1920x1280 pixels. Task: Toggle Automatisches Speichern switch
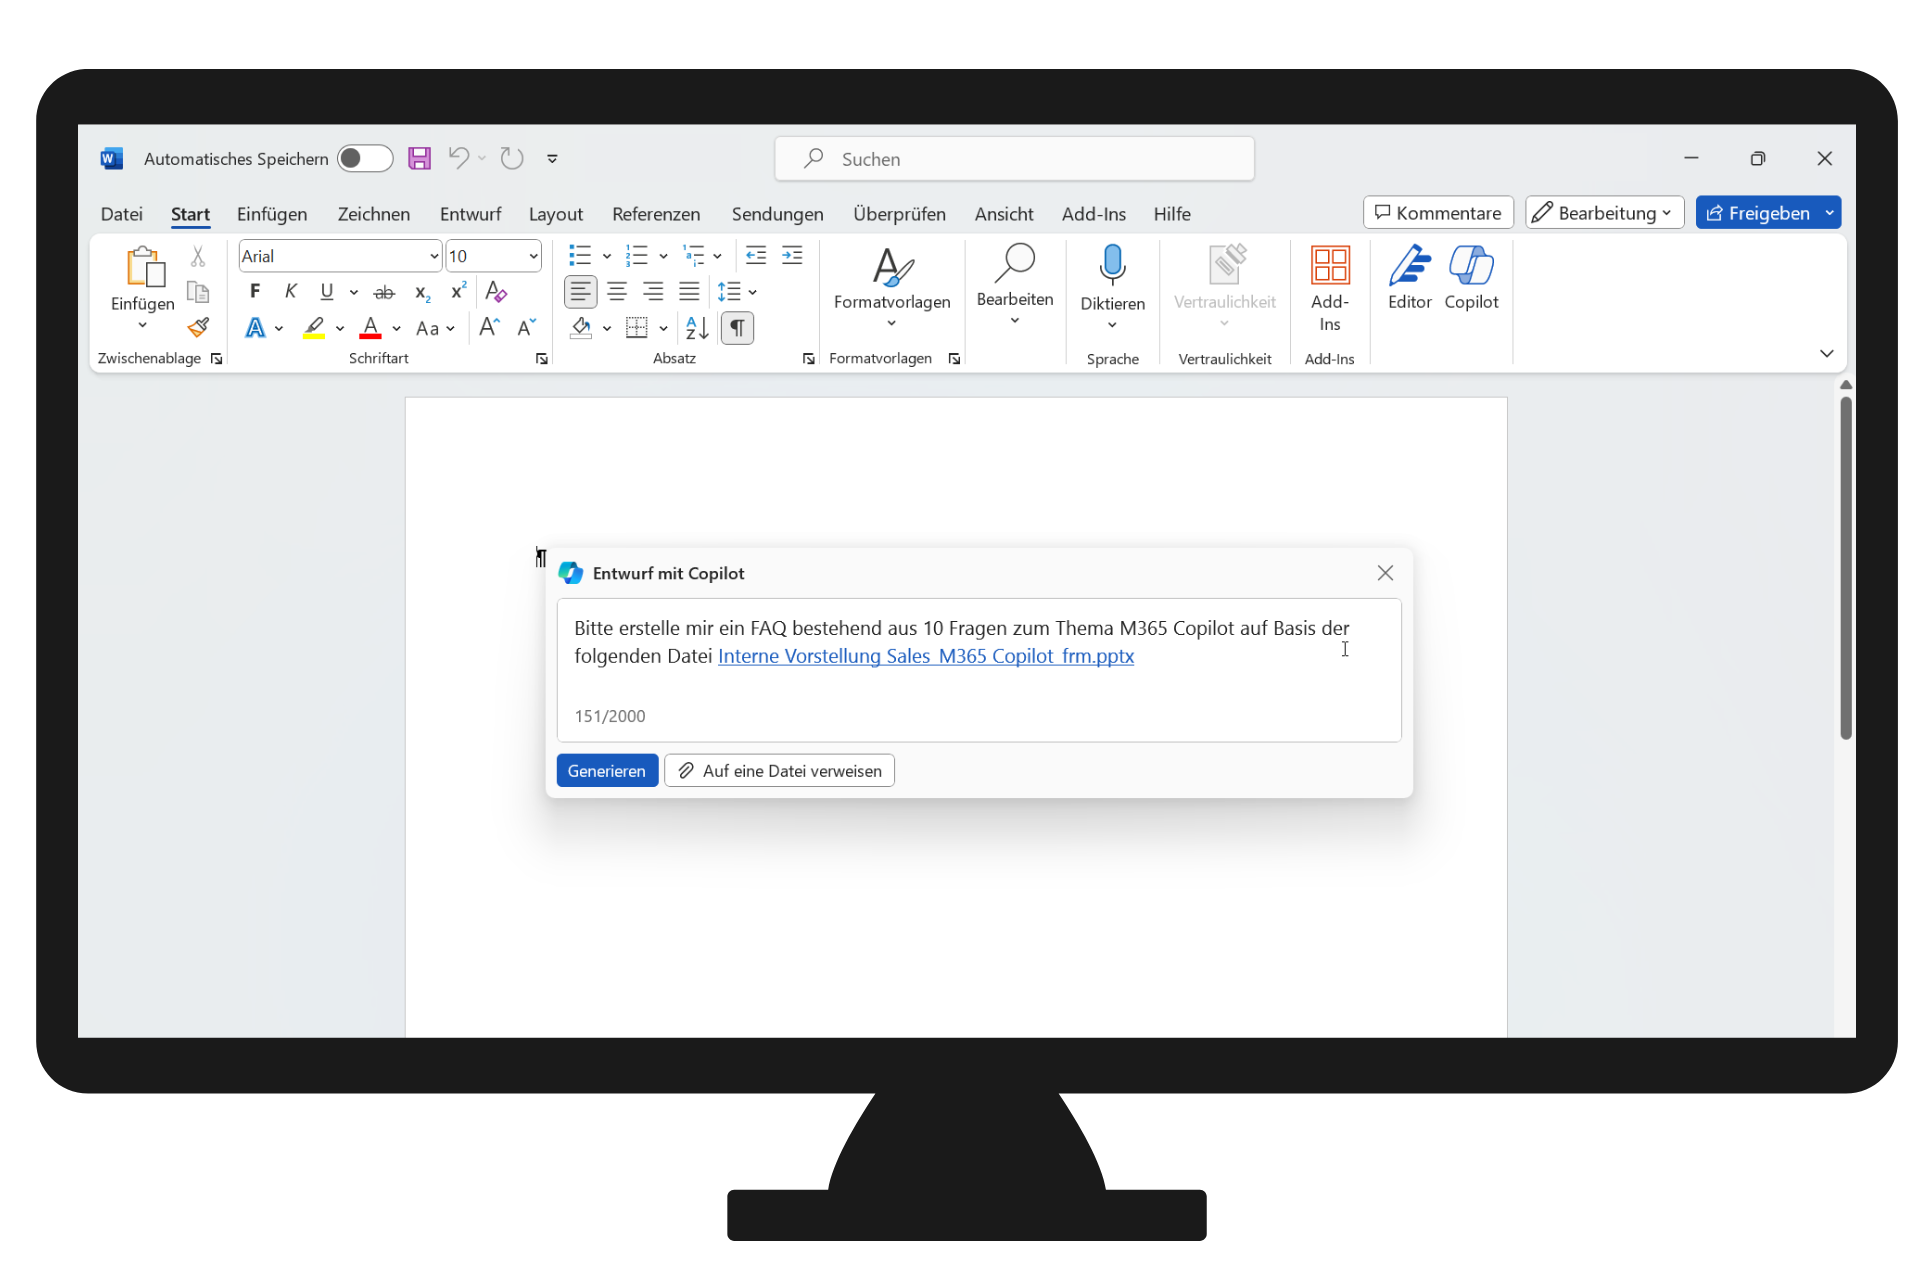[x=364, y=158]
